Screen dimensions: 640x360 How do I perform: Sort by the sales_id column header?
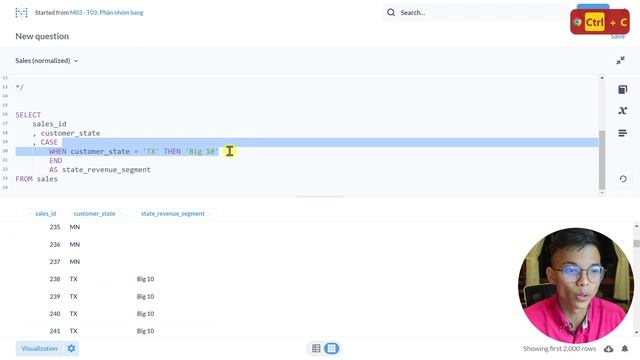(x=45, y=213)
